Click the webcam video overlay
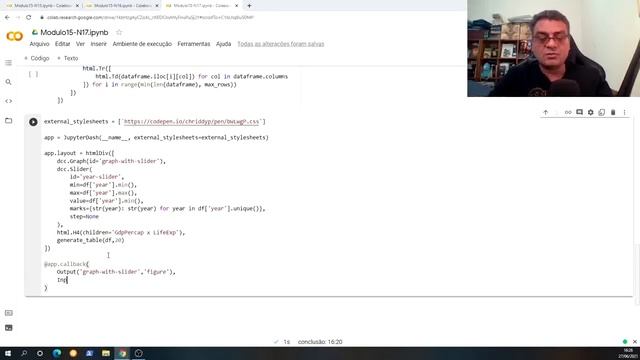This screenshot has height=360, width=640. pos(553,48)
